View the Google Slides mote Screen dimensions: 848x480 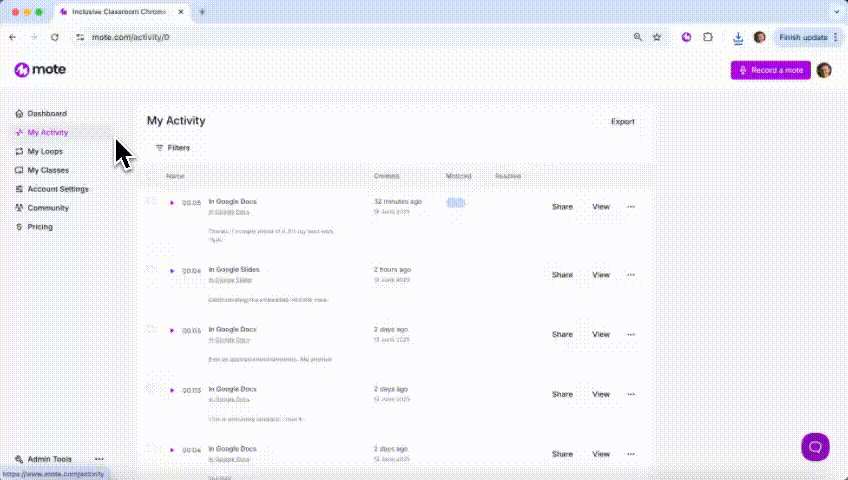click(601, 275)
